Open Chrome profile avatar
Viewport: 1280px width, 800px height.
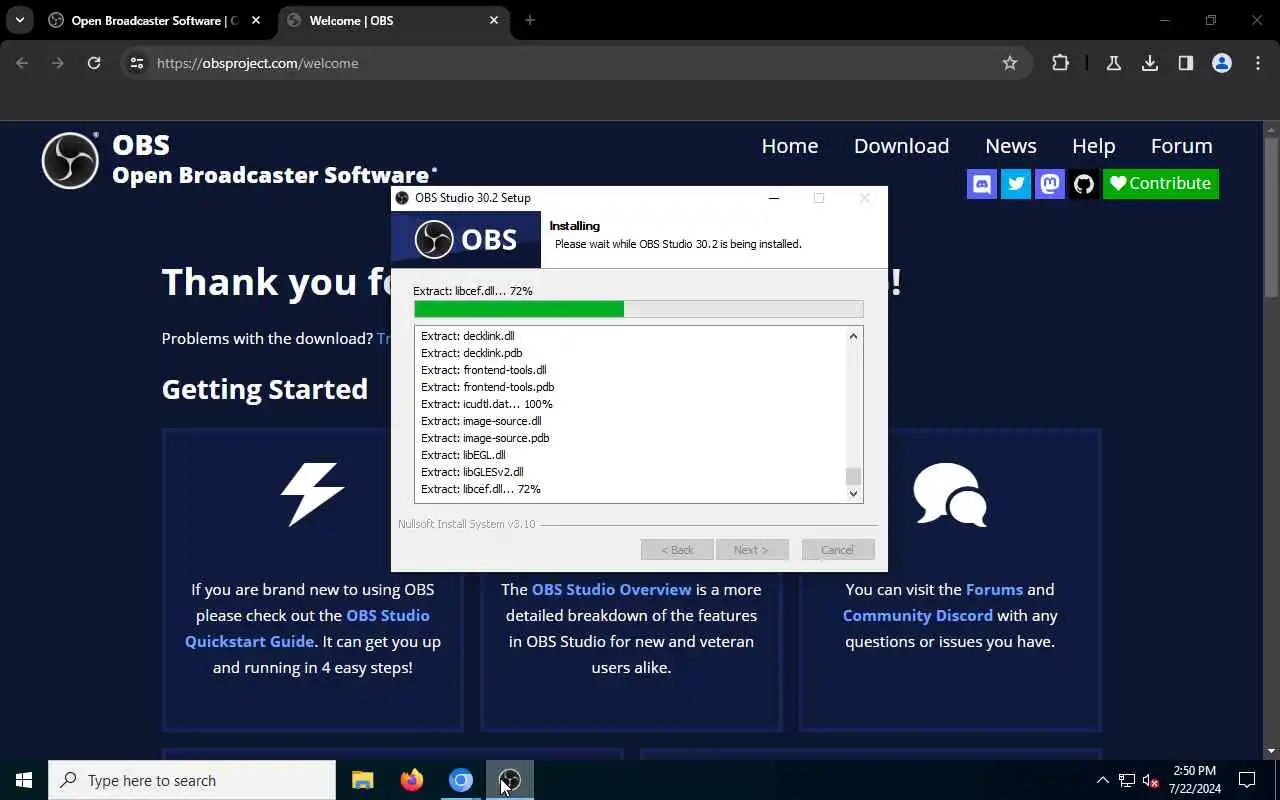[1222, 63]
